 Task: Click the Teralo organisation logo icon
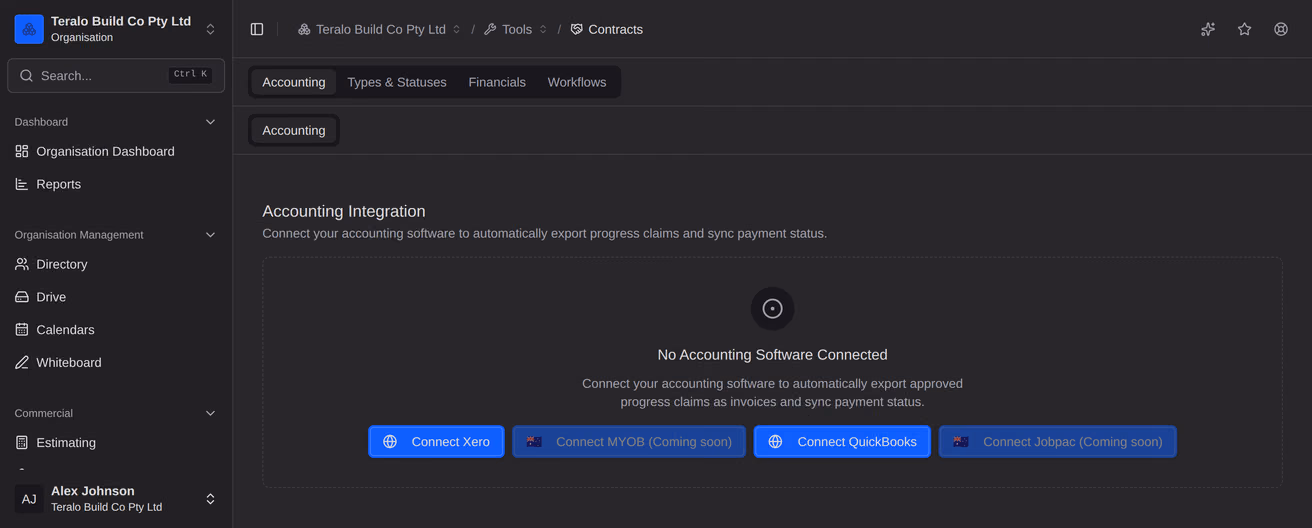pyautogui.click(x=29, y=29)
